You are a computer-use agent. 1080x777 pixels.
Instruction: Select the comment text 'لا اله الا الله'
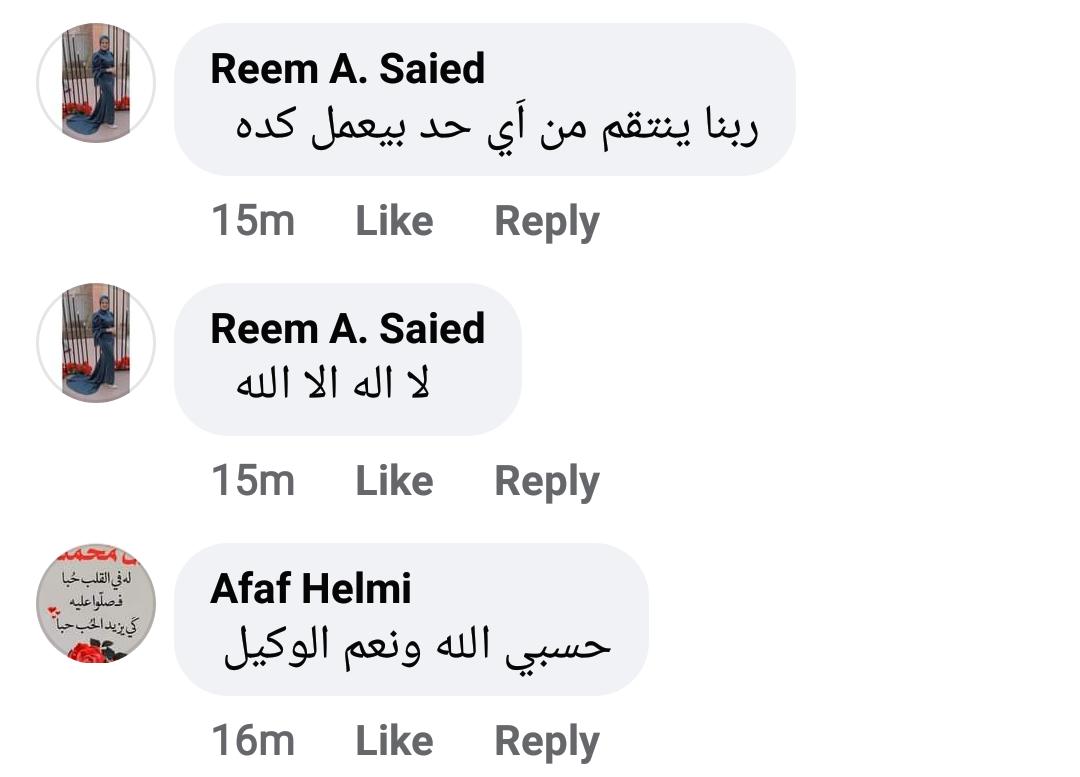pyautogui.click(x=333, y=386)
